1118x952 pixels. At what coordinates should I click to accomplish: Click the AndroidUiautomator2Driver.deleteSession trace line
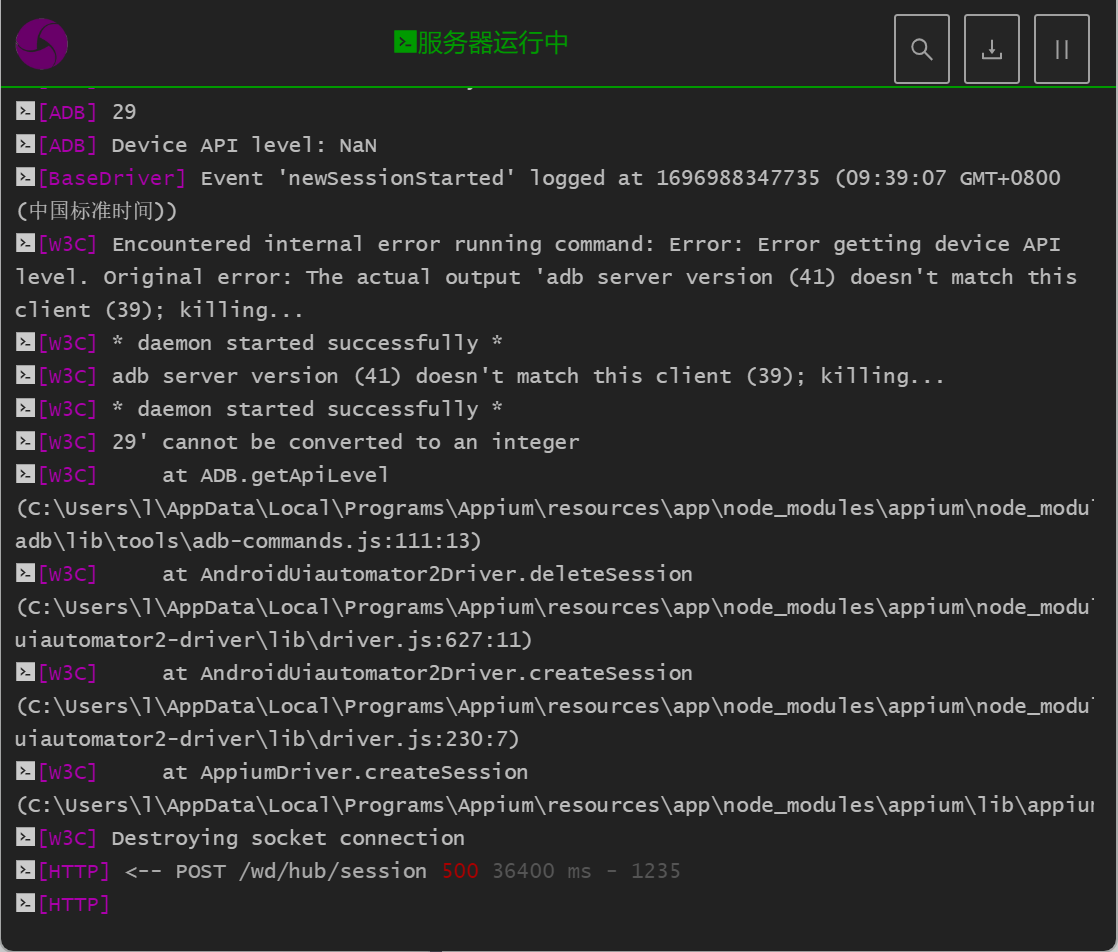pos(427,574)
